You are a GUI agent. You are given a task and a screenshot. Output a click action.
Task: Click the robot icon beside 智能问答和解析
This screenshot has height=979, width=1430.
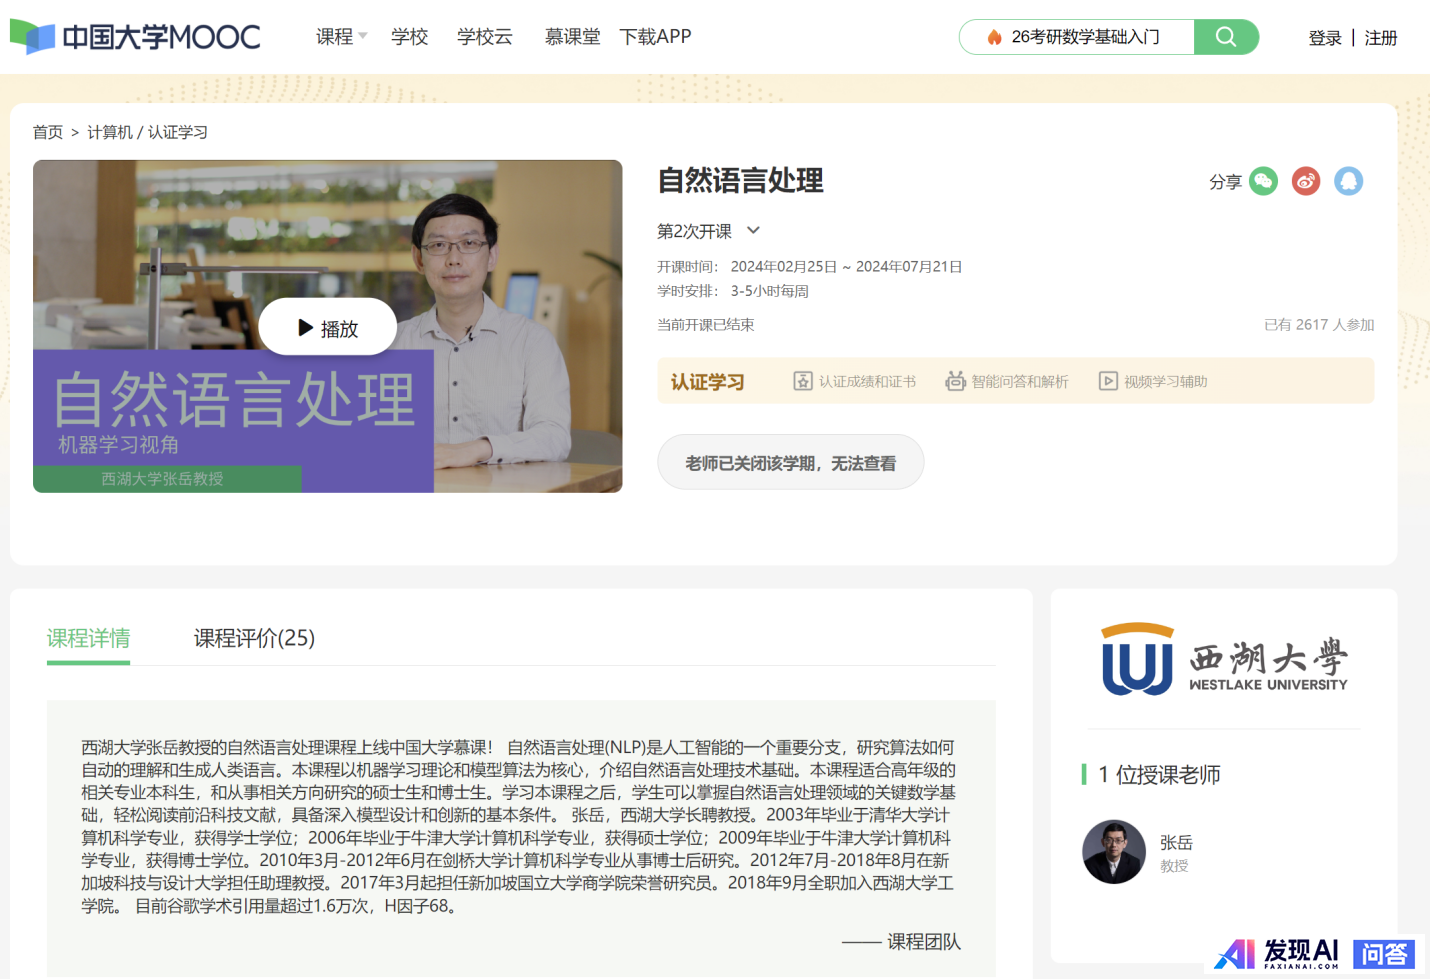pyautogui.click(x=956, y=381)
